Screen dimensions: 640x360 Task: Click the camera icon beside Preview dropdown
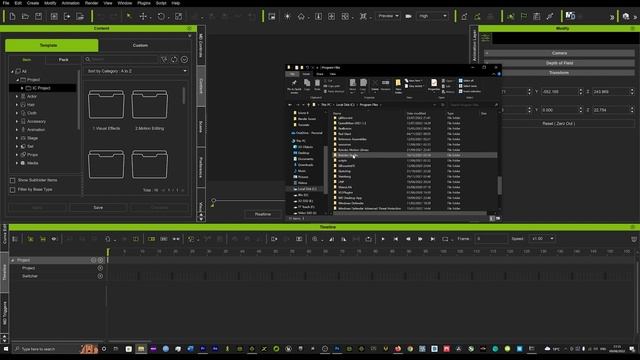tap(408, 16)
